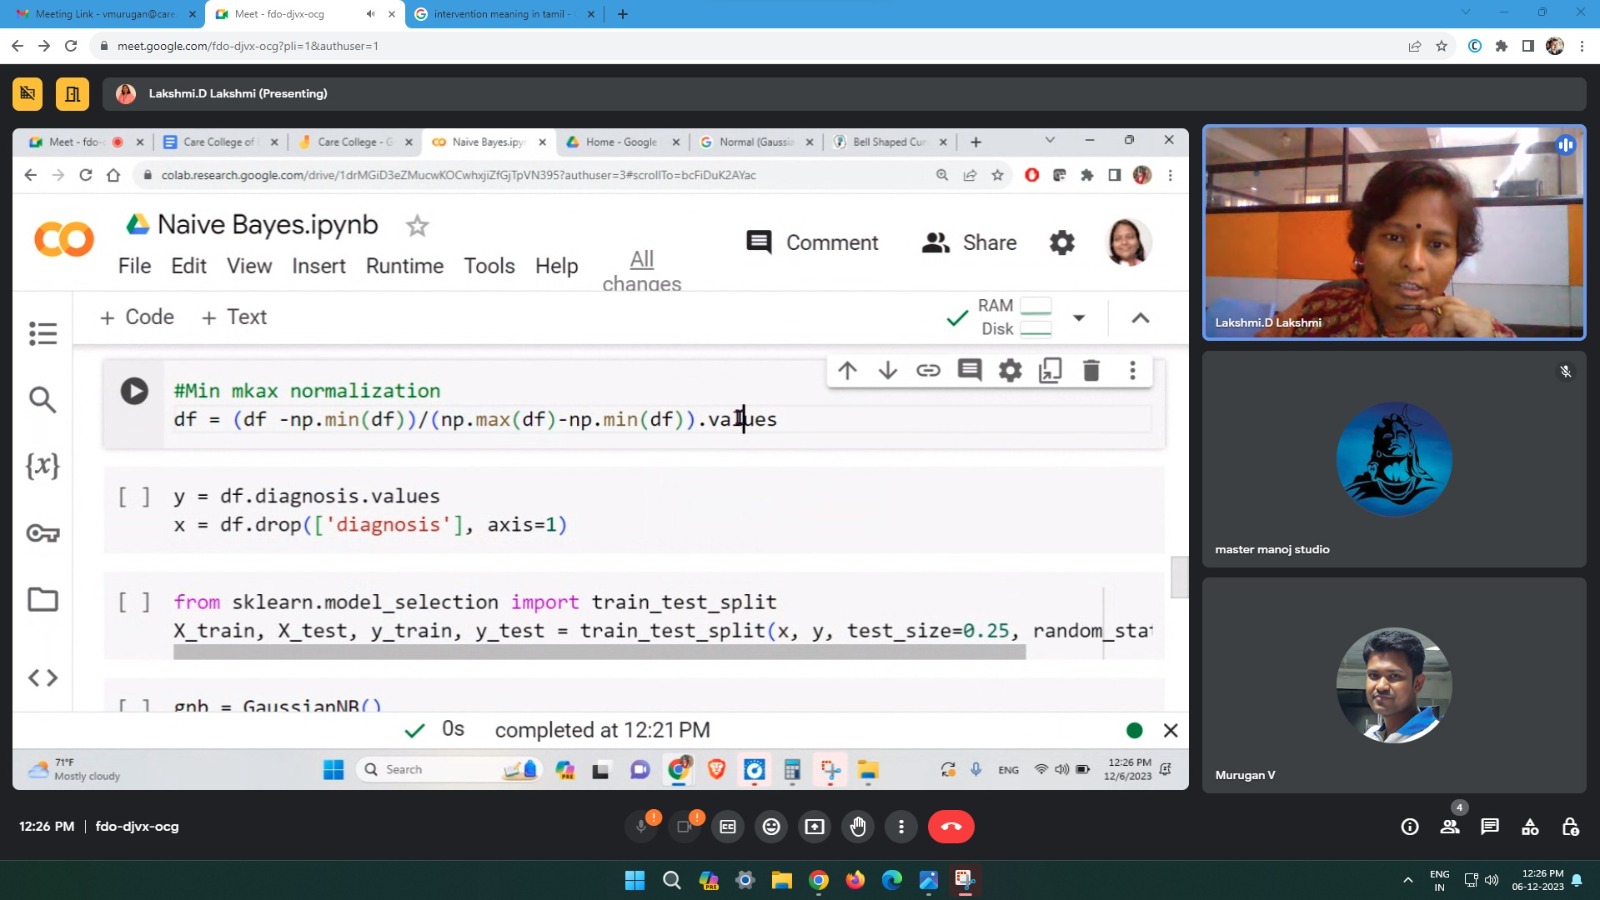Click the Share button in Colab

pyautogui.click(x=969, y=243)
